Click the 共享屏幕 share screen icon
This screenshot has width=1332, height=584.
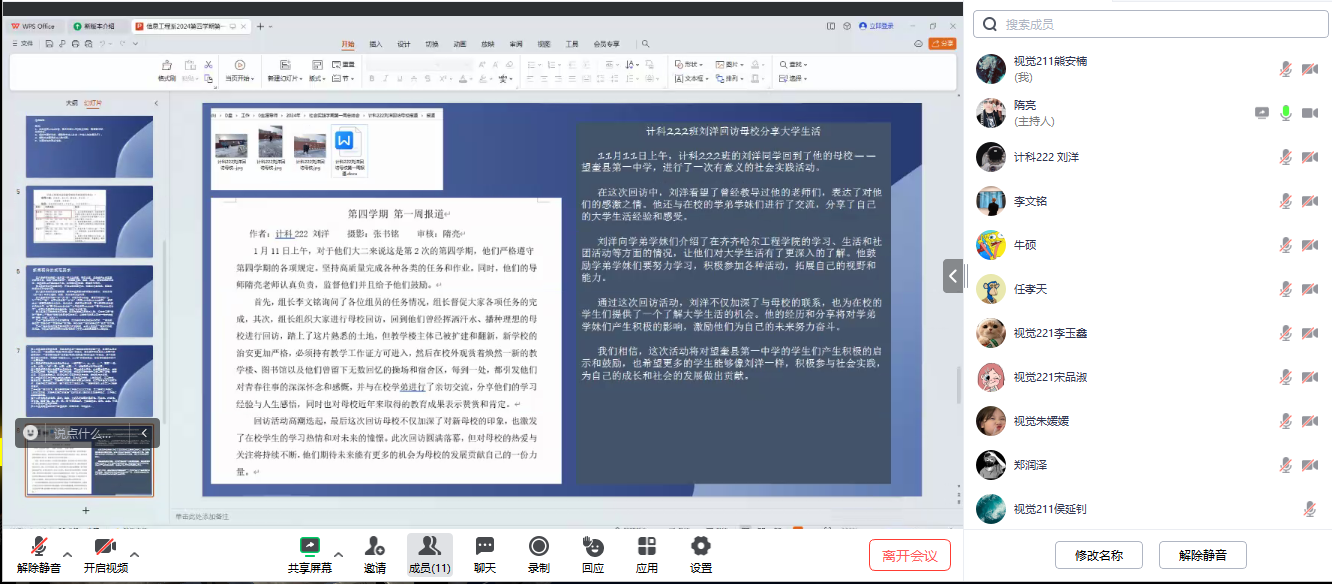[x=310, y=546]
